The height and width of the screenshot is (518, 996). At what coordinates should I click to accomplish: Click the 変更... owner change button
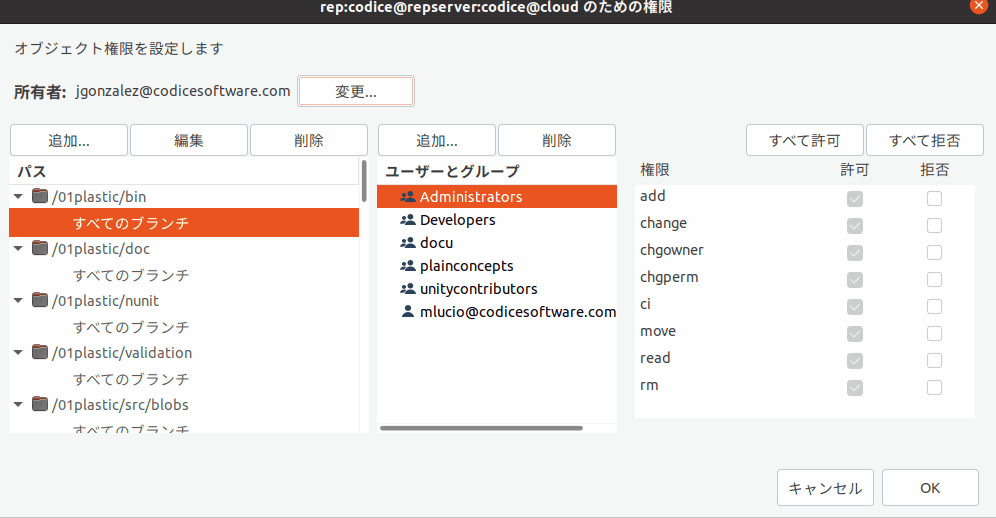[x=356, y=92]
